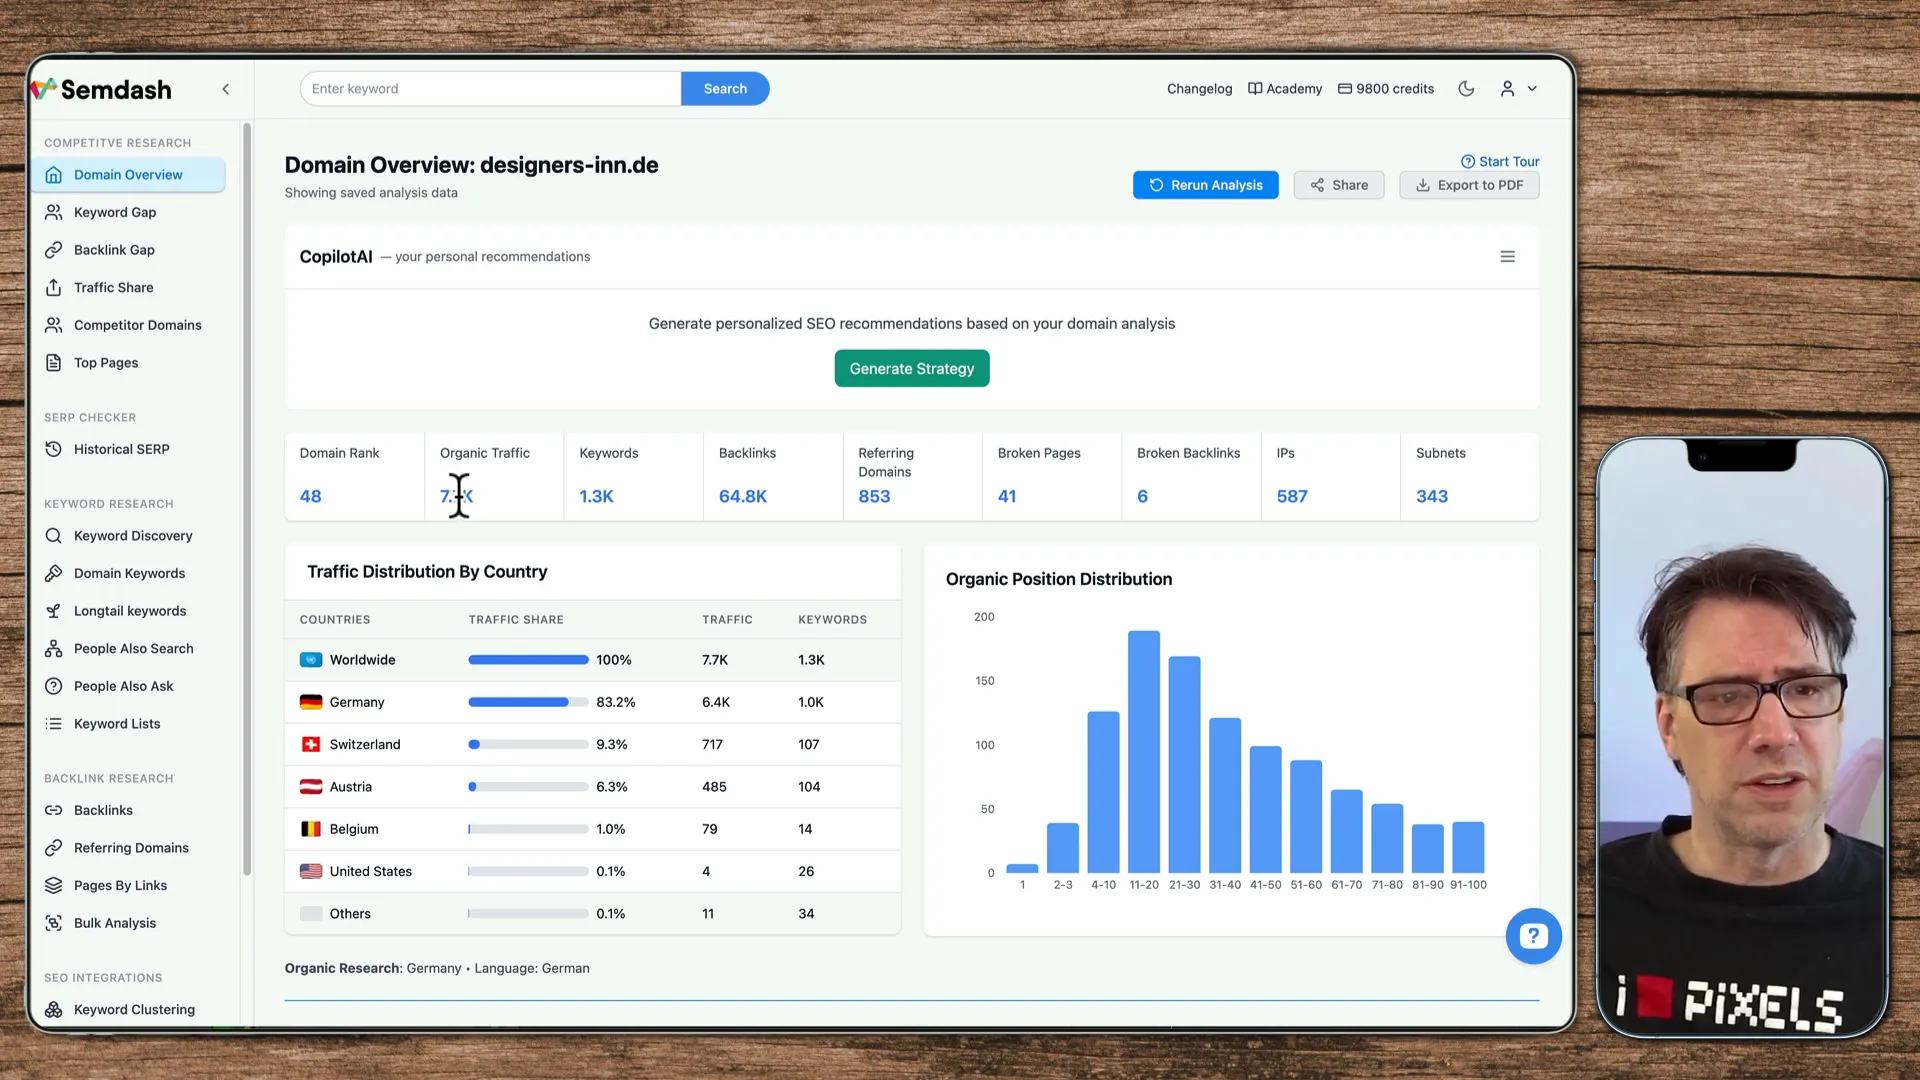
Task: Click Export to PDF button
Action: coord(1468,185)
